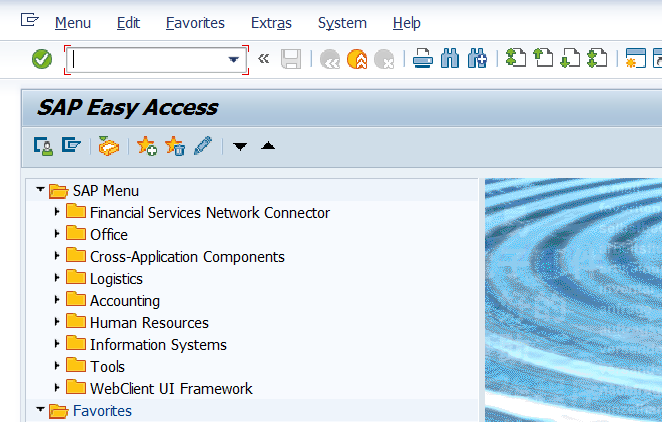The image size is (662, 422).
Task: Click the Add to Favorites star icon
Action: pos(147,146)
